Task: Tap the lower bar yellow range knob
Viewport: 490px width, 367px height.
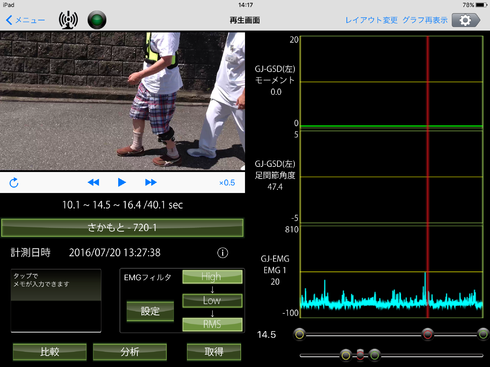Action: point(346,355)
